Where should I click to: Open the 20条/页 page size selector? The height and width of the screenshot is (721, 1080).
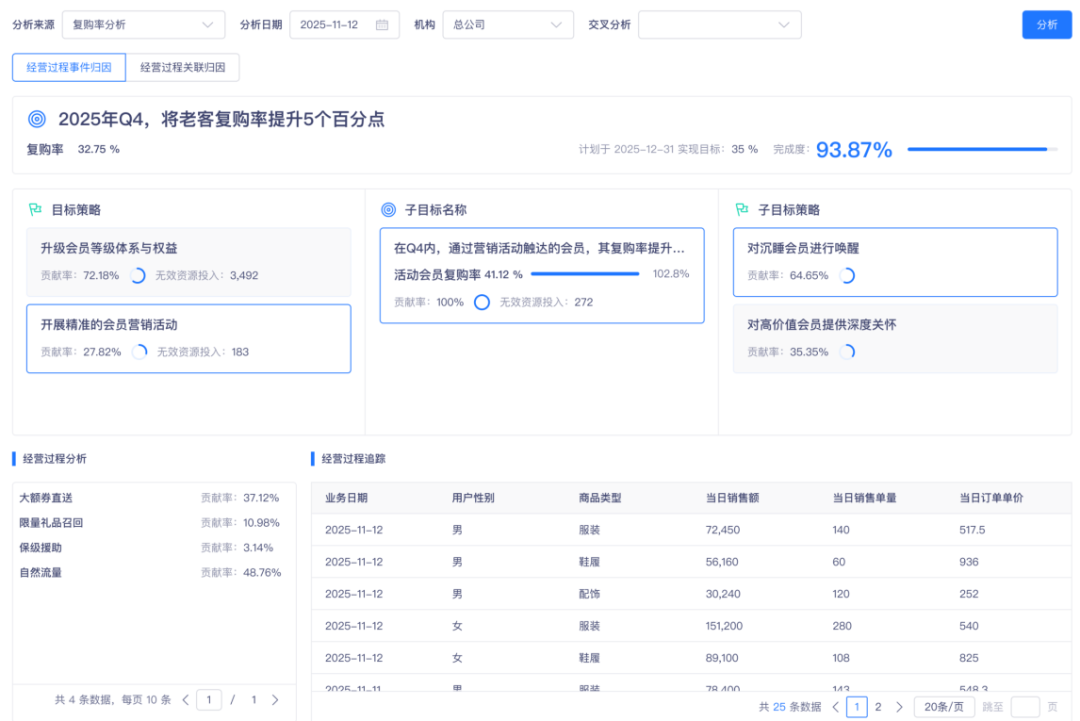click(x=944, y=706)
